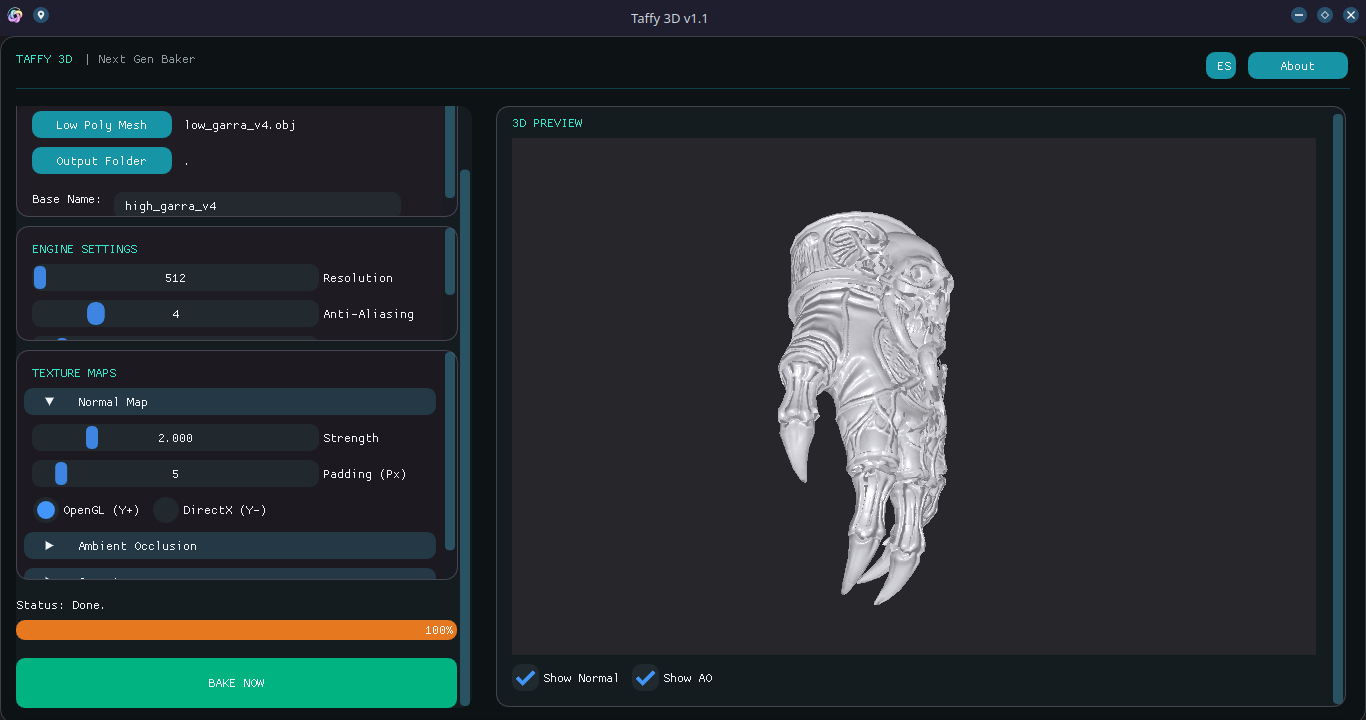This screenshot has height=720, width=1366.
Task: Close the Taffy 3D window
Action: (x=1351, y=15)
